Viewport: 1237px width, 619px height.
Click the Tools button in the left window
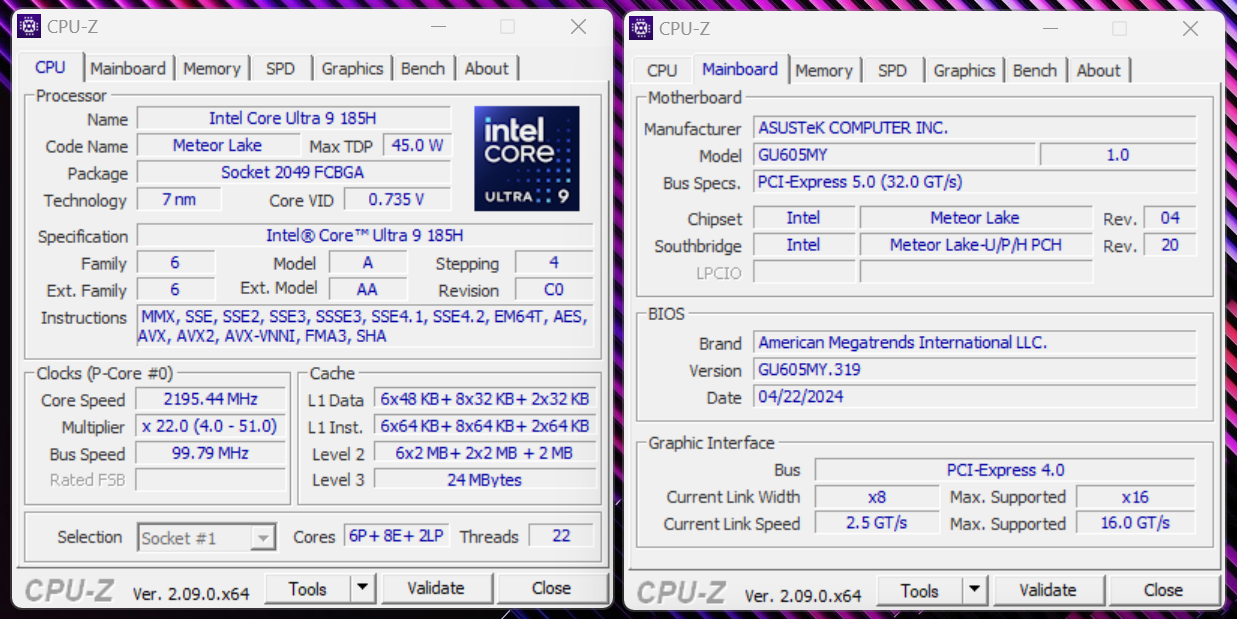click(x=308, y=589)
